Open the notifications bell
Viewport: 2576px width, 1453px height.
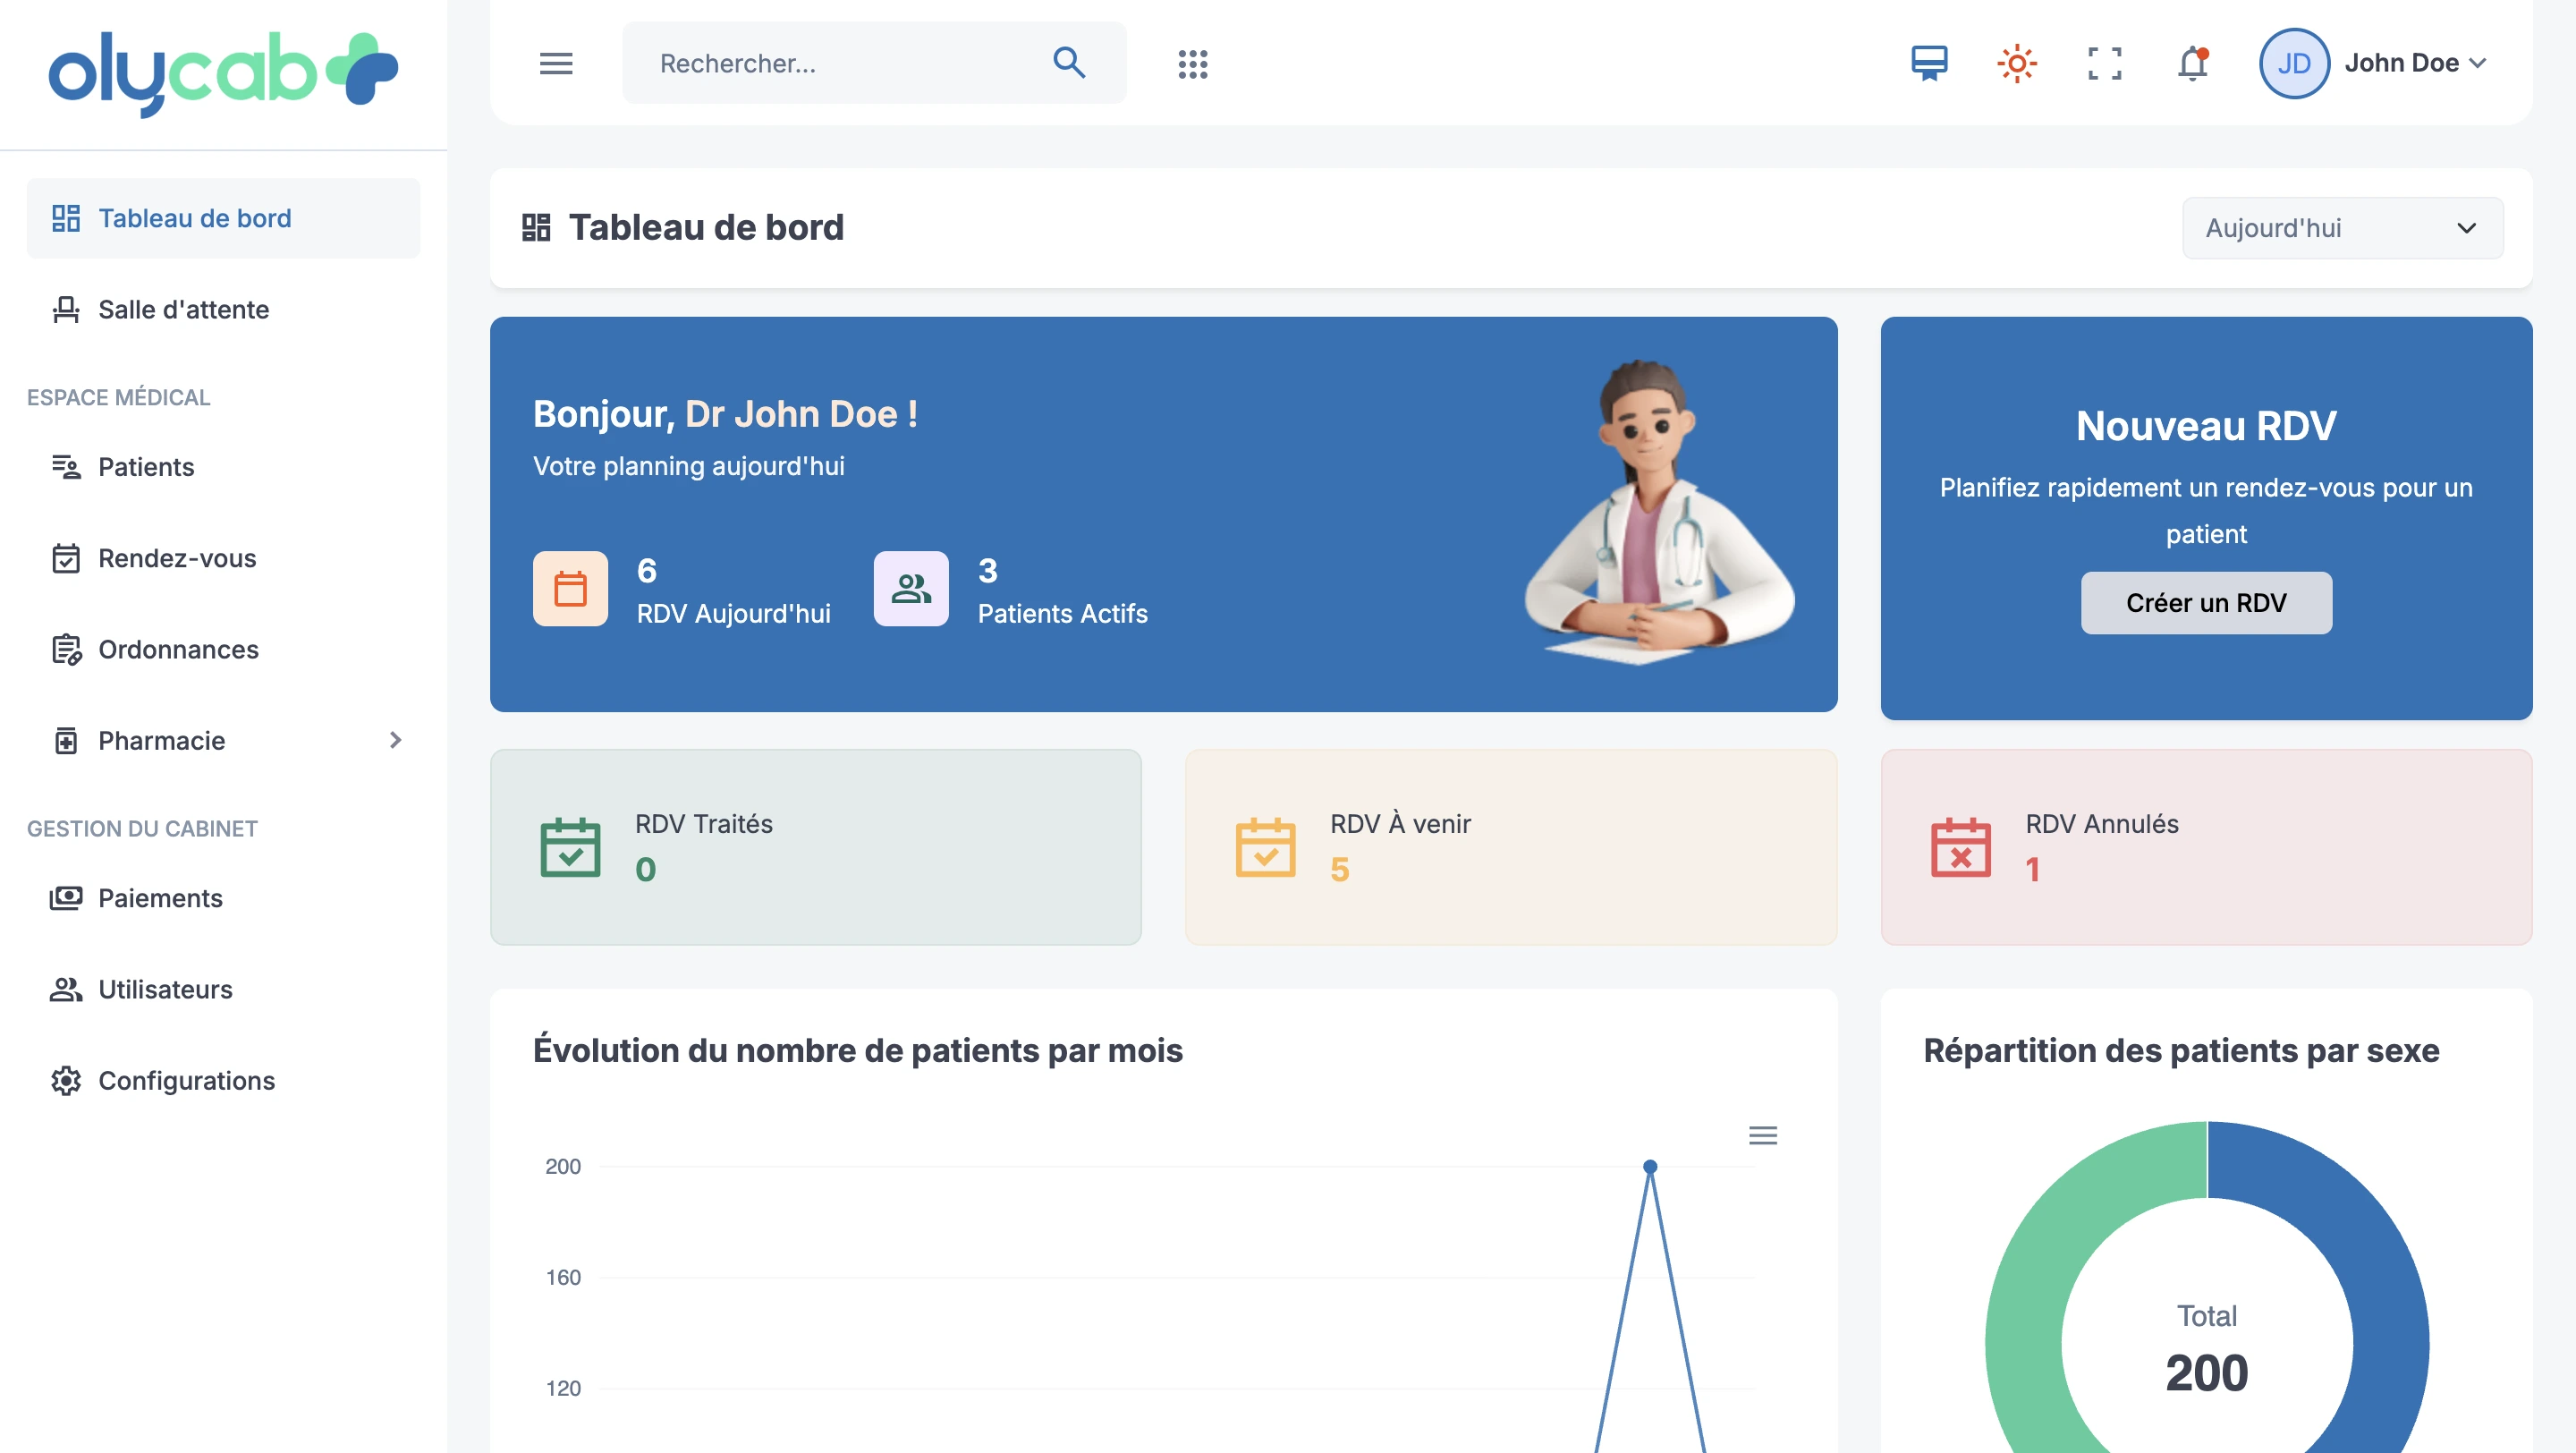coord(2192,63)
